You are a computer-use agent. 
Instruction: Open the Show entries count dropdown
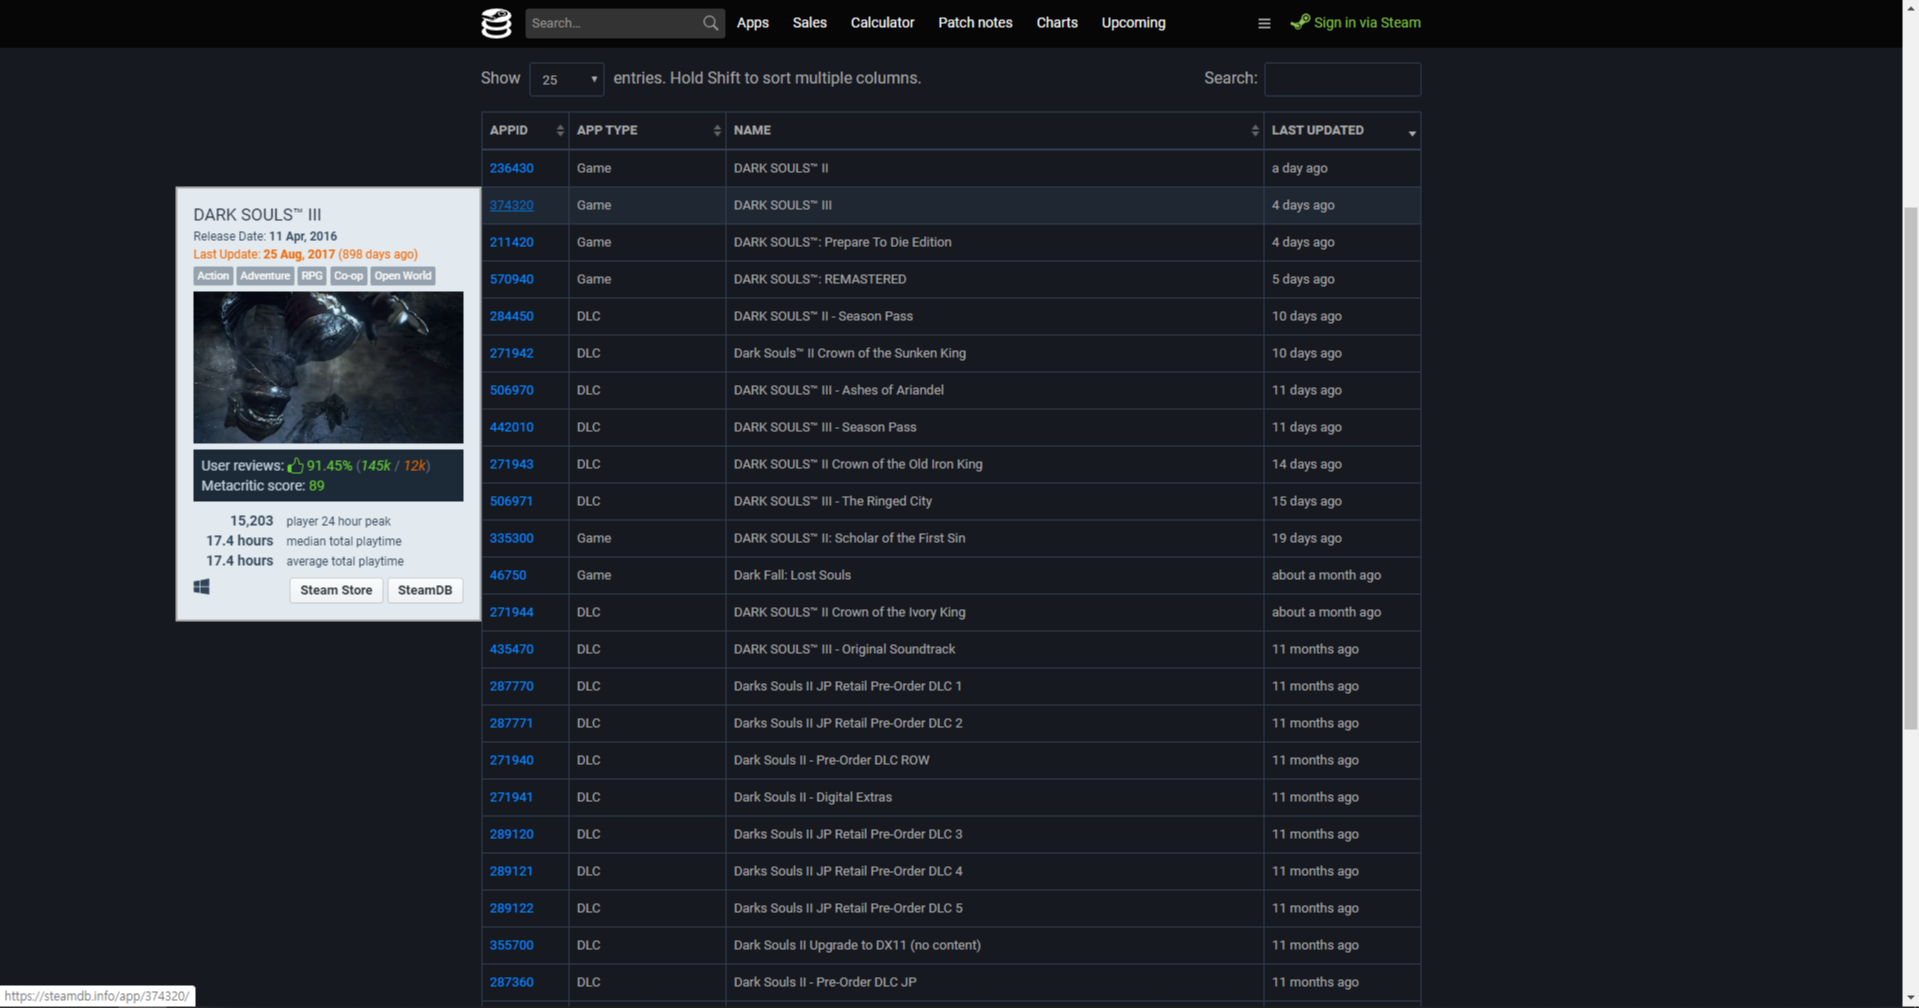(566, 79)
